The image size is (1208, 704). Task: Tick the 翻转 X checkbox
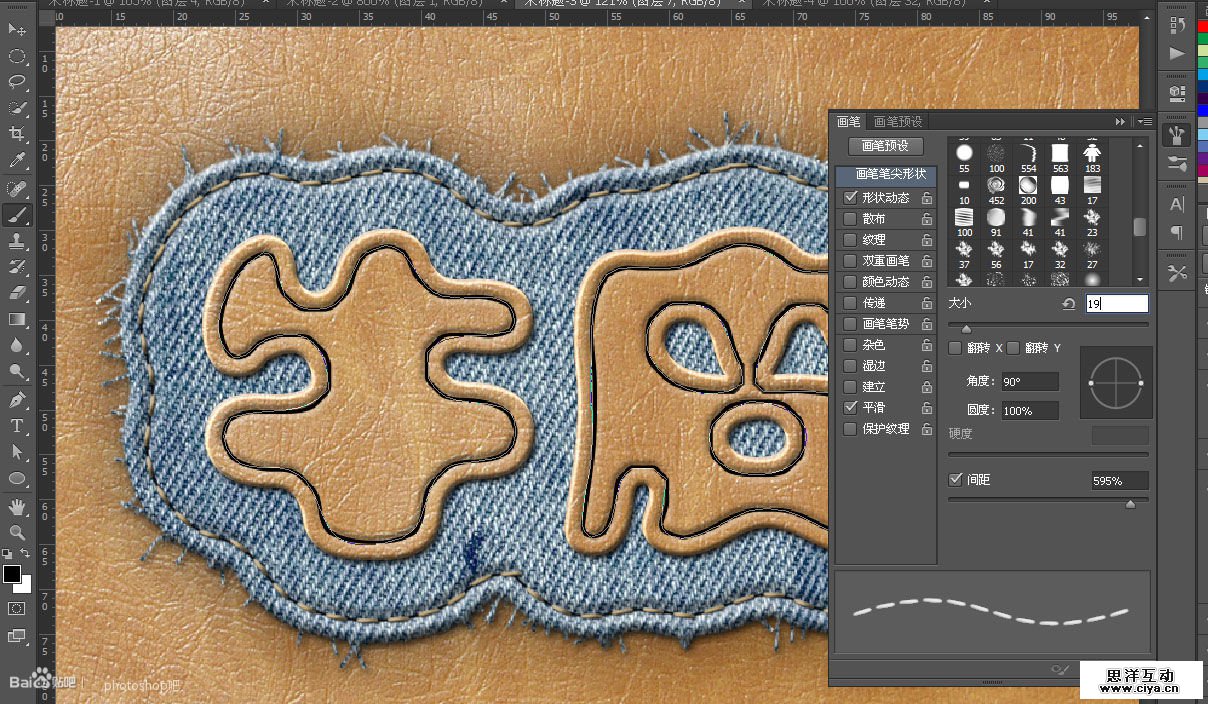click(955, 347)
